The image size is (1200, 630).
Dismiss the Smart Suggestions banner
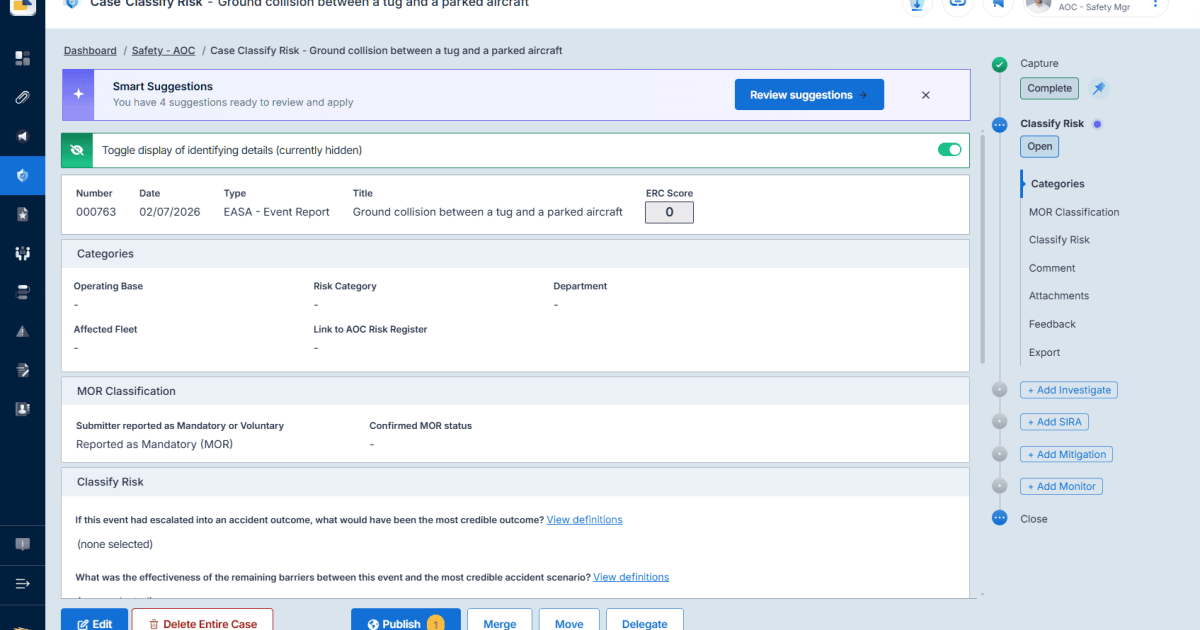coord(925,95)
